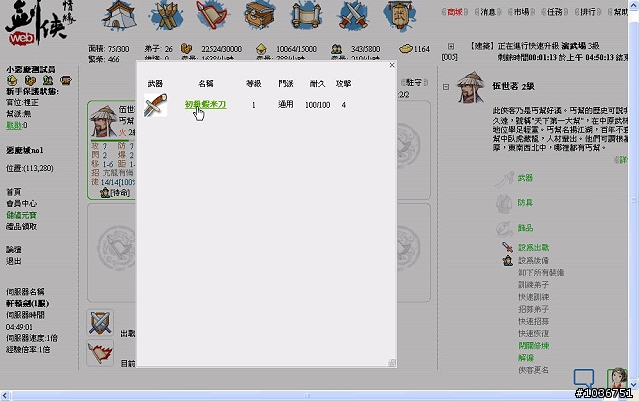Click the game logo 劍俠情緣 web
639x401 pixels.
pos(39,22)
